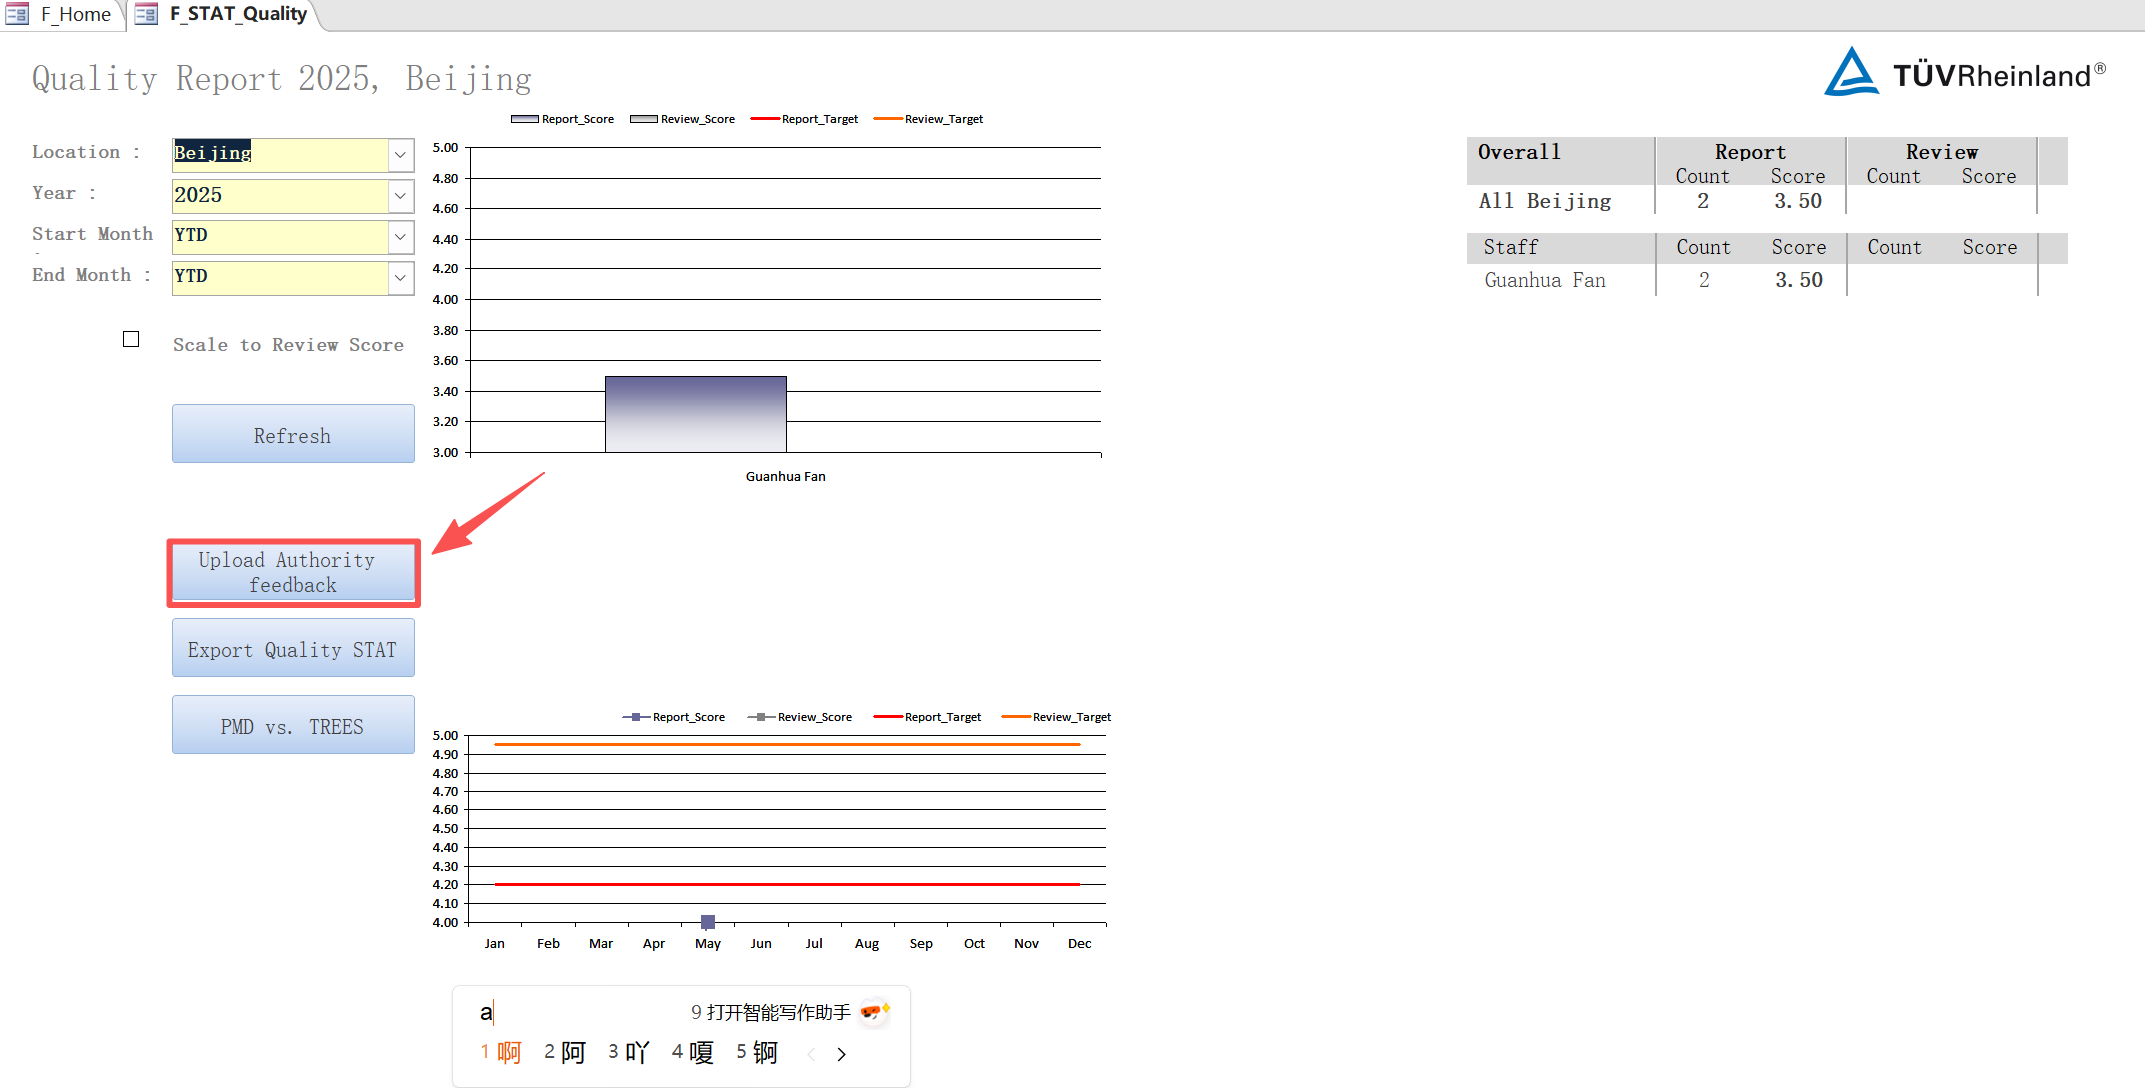2145x1088 pixels.
Task: Switch to the F_Home tab
Action: coord(75,14)
